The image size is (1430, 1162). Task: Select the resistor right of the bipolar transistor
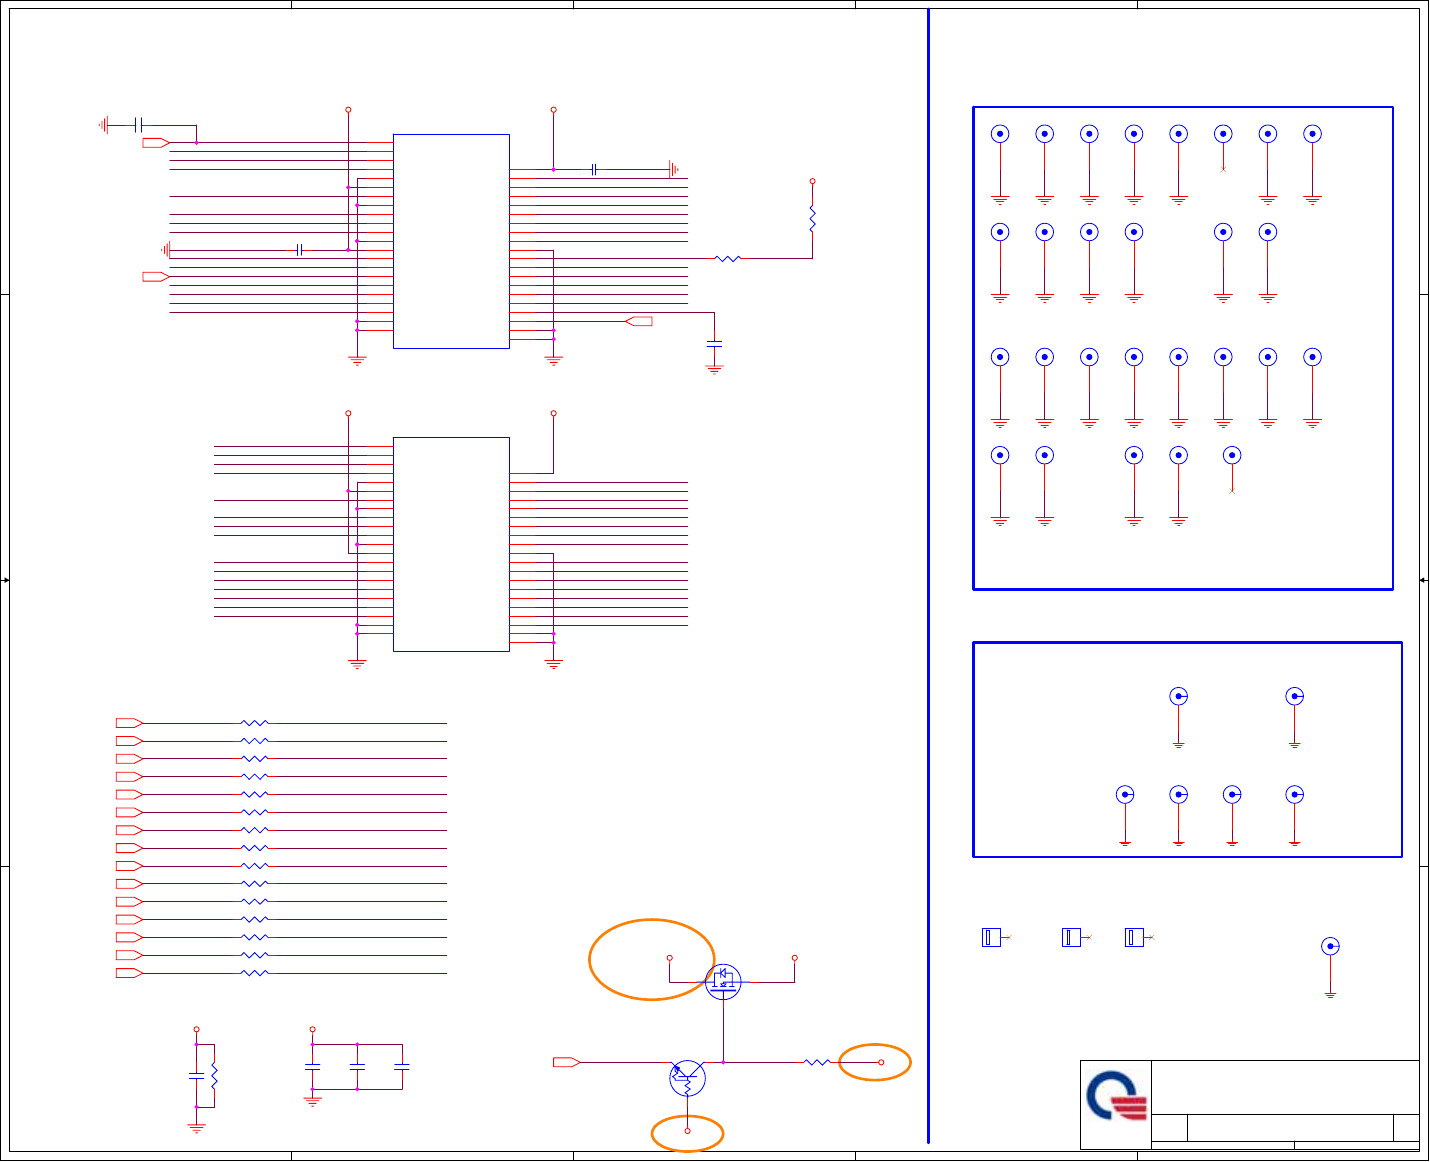[x=817, y=1062]
